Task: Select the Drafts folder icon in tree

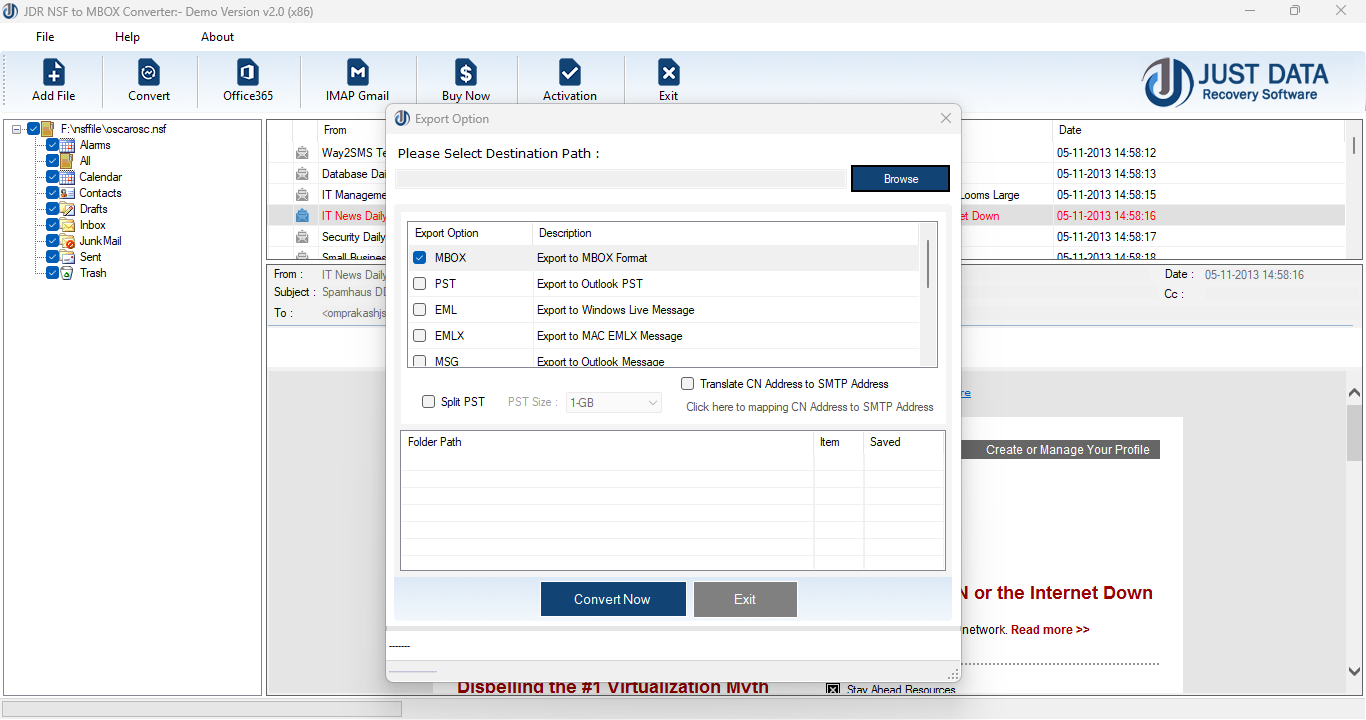Action: tap(68, 209)
